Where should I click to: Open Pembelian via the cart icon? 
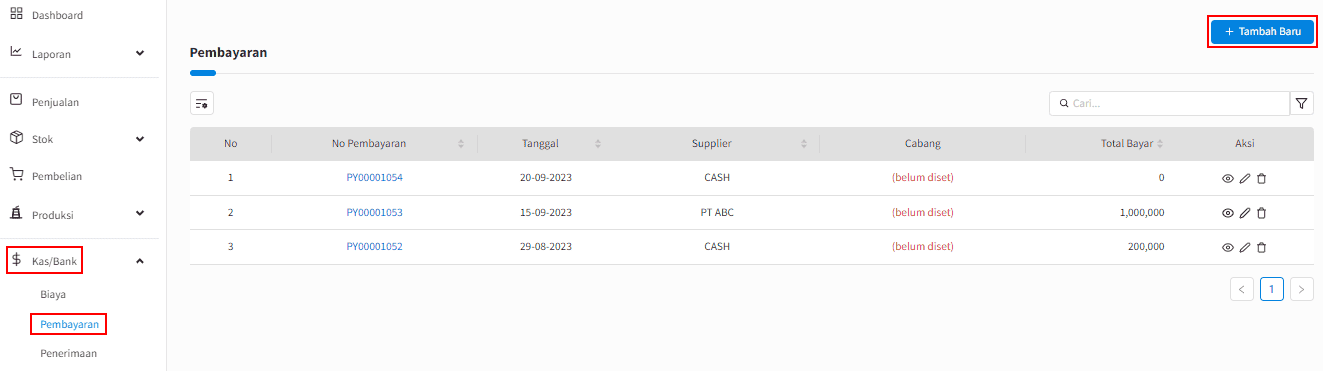point(16,175)
